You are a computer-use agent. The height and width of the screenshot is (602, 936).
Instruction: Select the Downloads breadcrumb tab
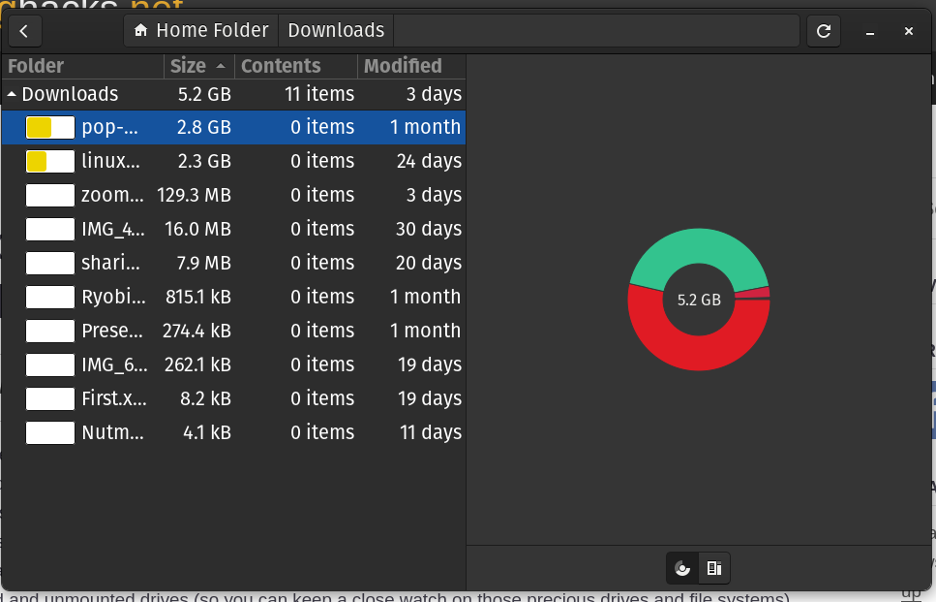pos(335,30)
